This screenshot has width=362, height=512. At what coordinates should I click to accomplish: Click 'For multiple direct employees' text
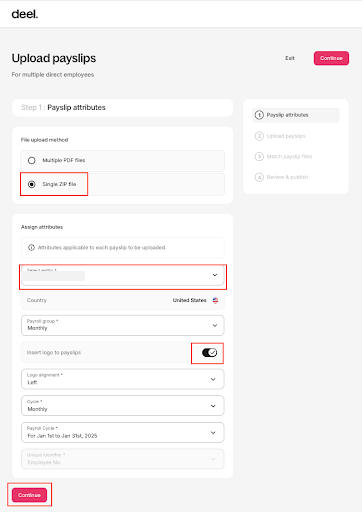tap(53, 75)
